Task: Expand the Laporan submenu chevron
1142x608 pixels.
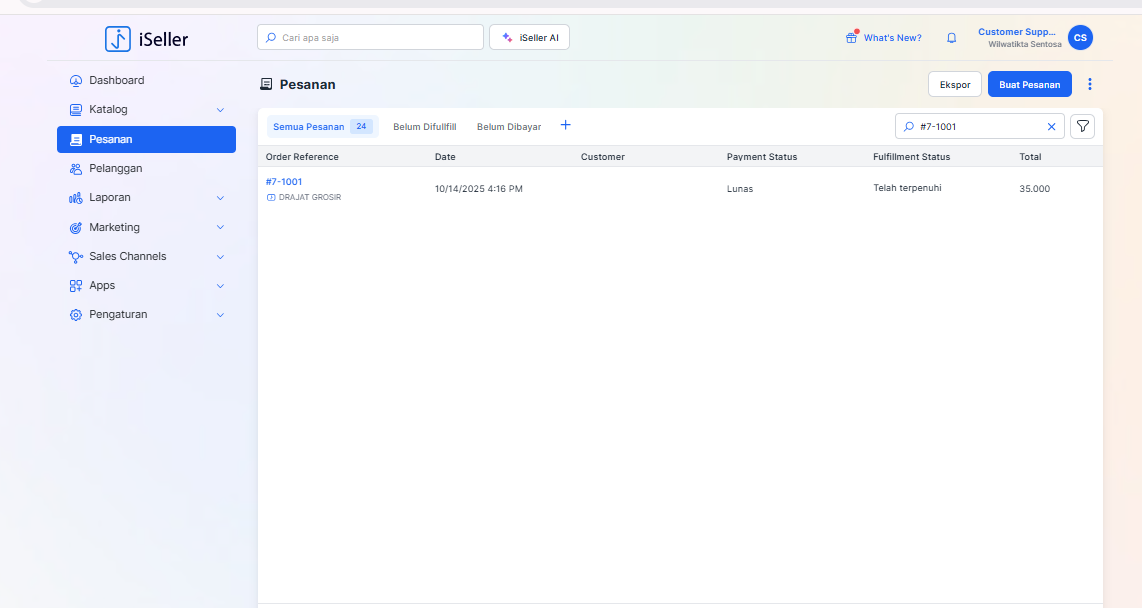Action: [x=220, y=198]
